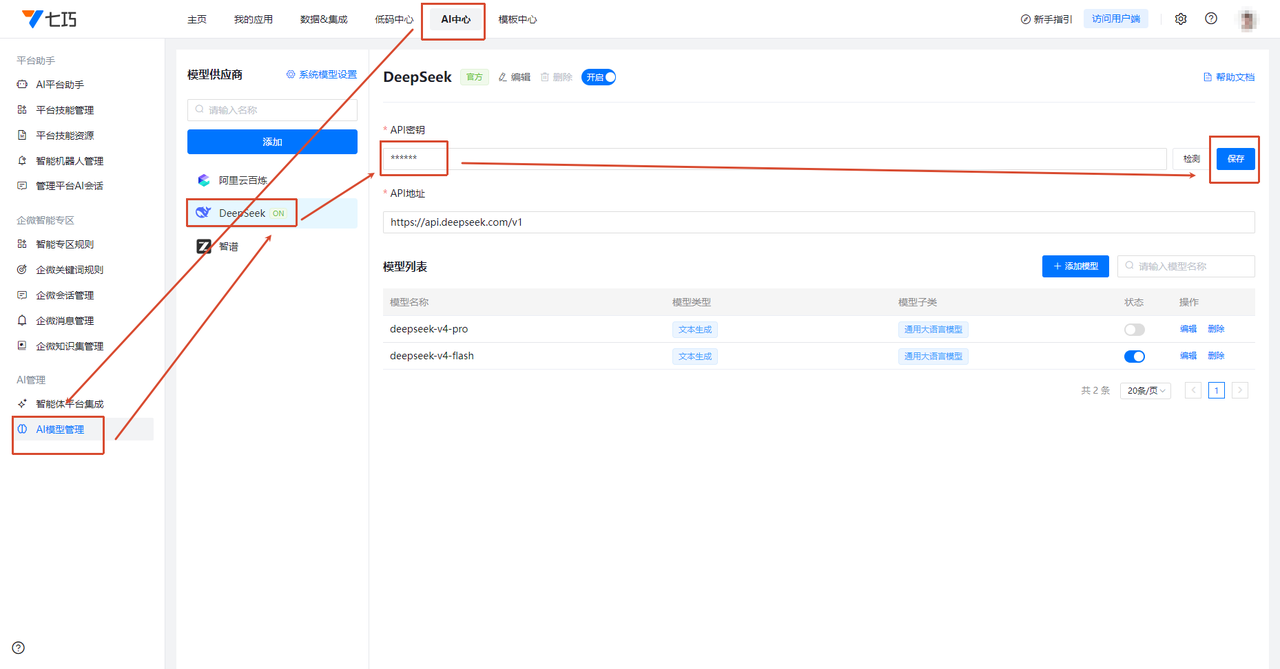The width and height of the screenshot is (1280, 669).
Task: Toggle the DeepSeek 开启 switch
Action: (x=599, y=77)
